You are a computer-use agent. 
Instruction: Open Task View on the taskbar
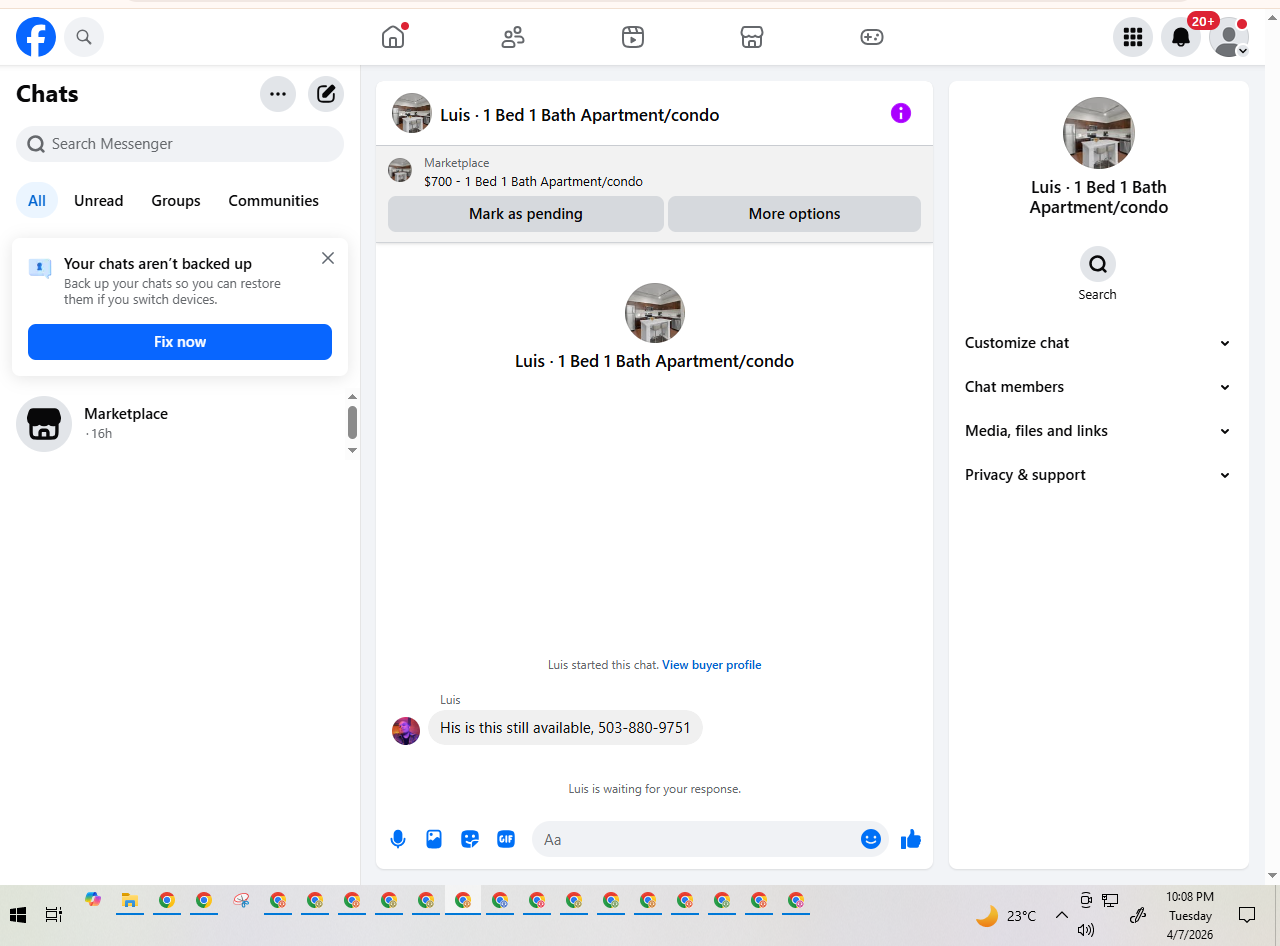[x=54, y=915]
